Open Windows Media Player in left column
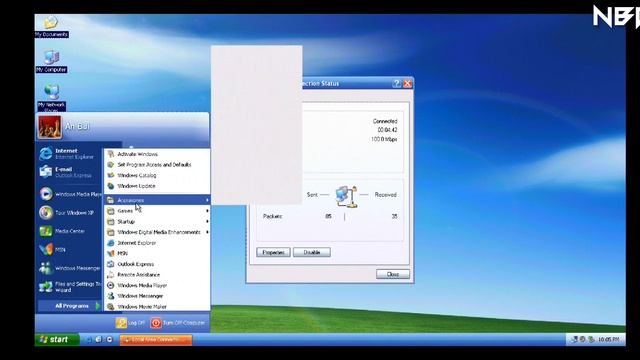The image size is (640, 360). 70,194
